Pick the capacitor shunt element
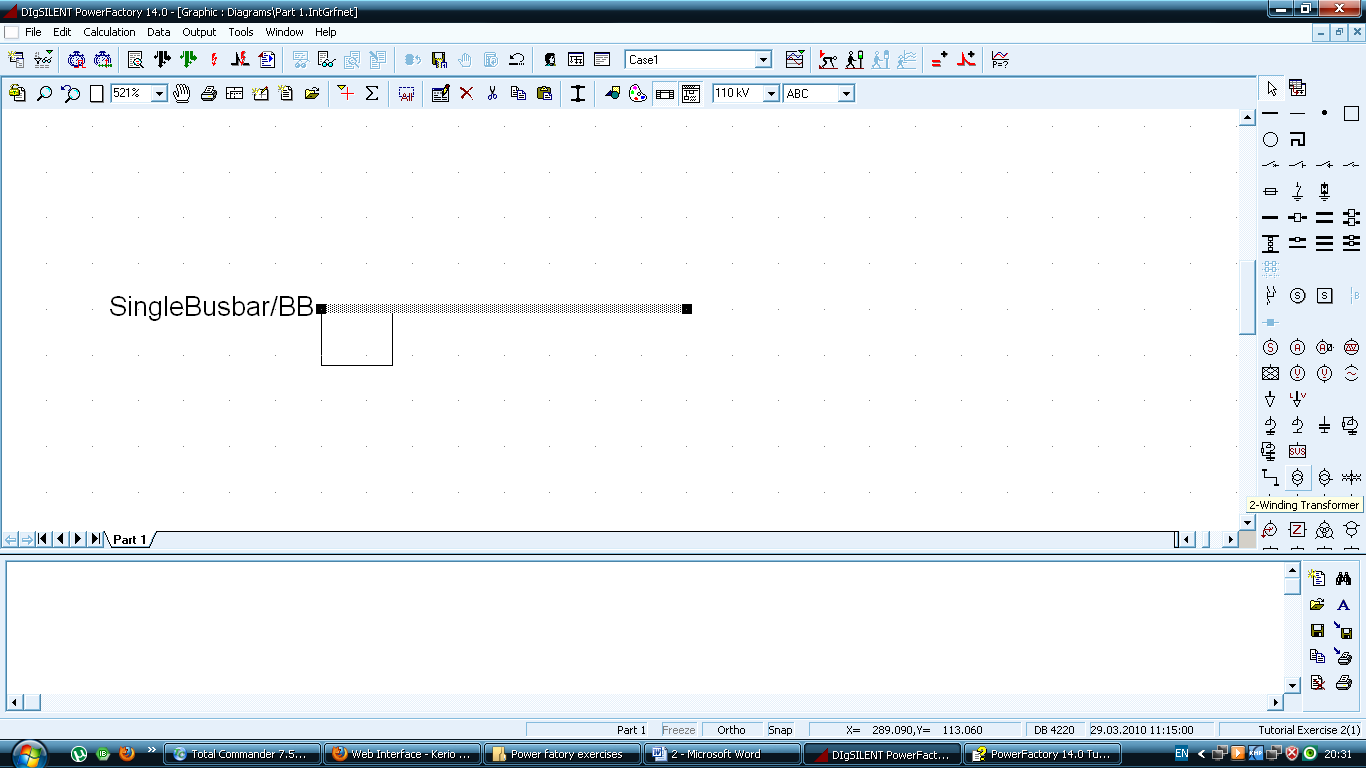This screenshot has width=1366, height=768. click(x=1324, y=425)
